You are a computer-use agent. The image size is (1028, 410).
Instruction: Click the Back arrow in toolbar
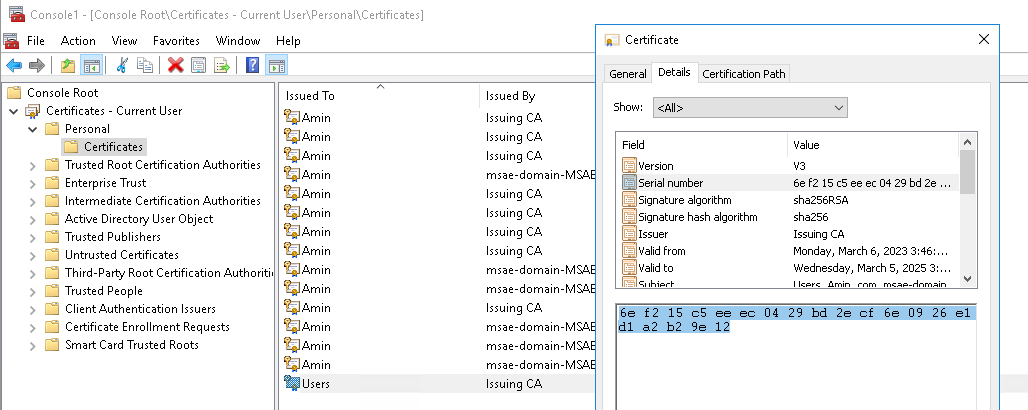14,65
